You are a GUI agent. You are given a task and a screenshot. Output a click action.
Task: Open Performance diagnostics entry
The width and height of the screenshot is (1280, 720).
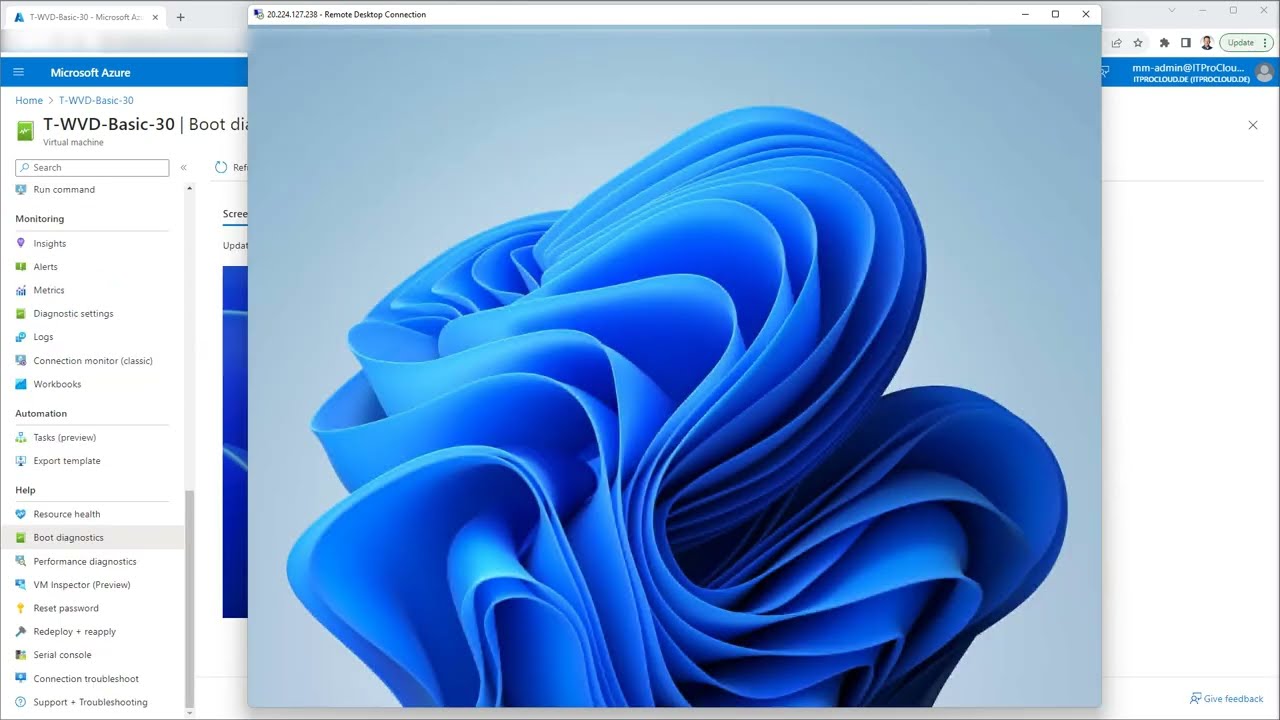point(85,561)
